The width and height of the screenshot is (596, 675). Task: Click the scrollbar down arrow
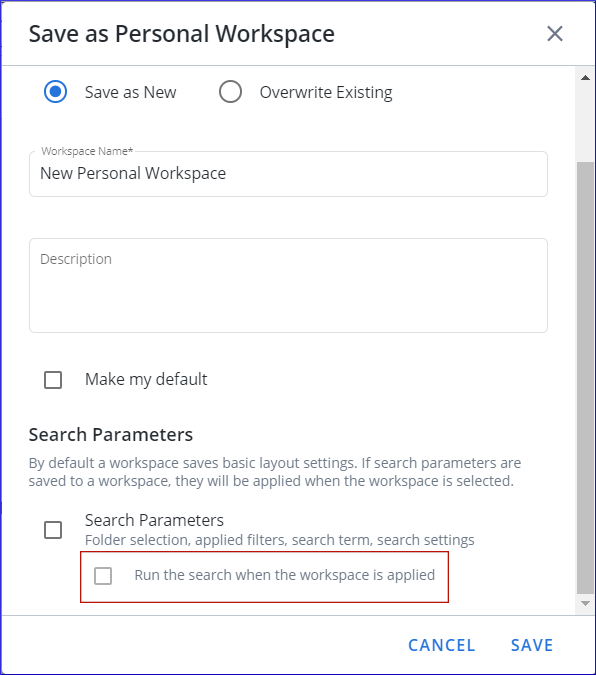tap(585, 603)
